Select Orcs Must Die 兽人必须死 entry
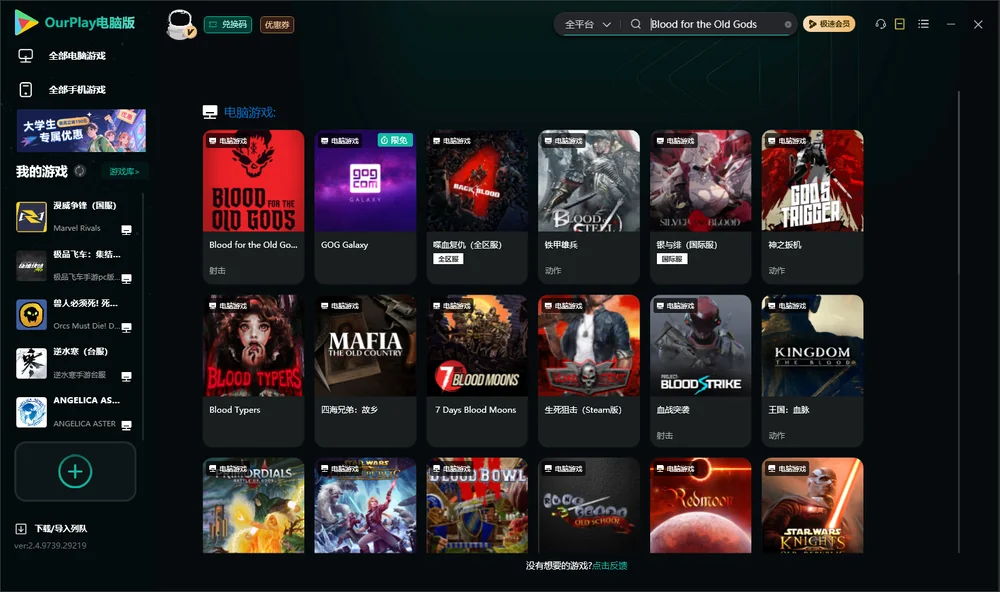The width and height of the screenshot is (1000, 592). [75, 314]
